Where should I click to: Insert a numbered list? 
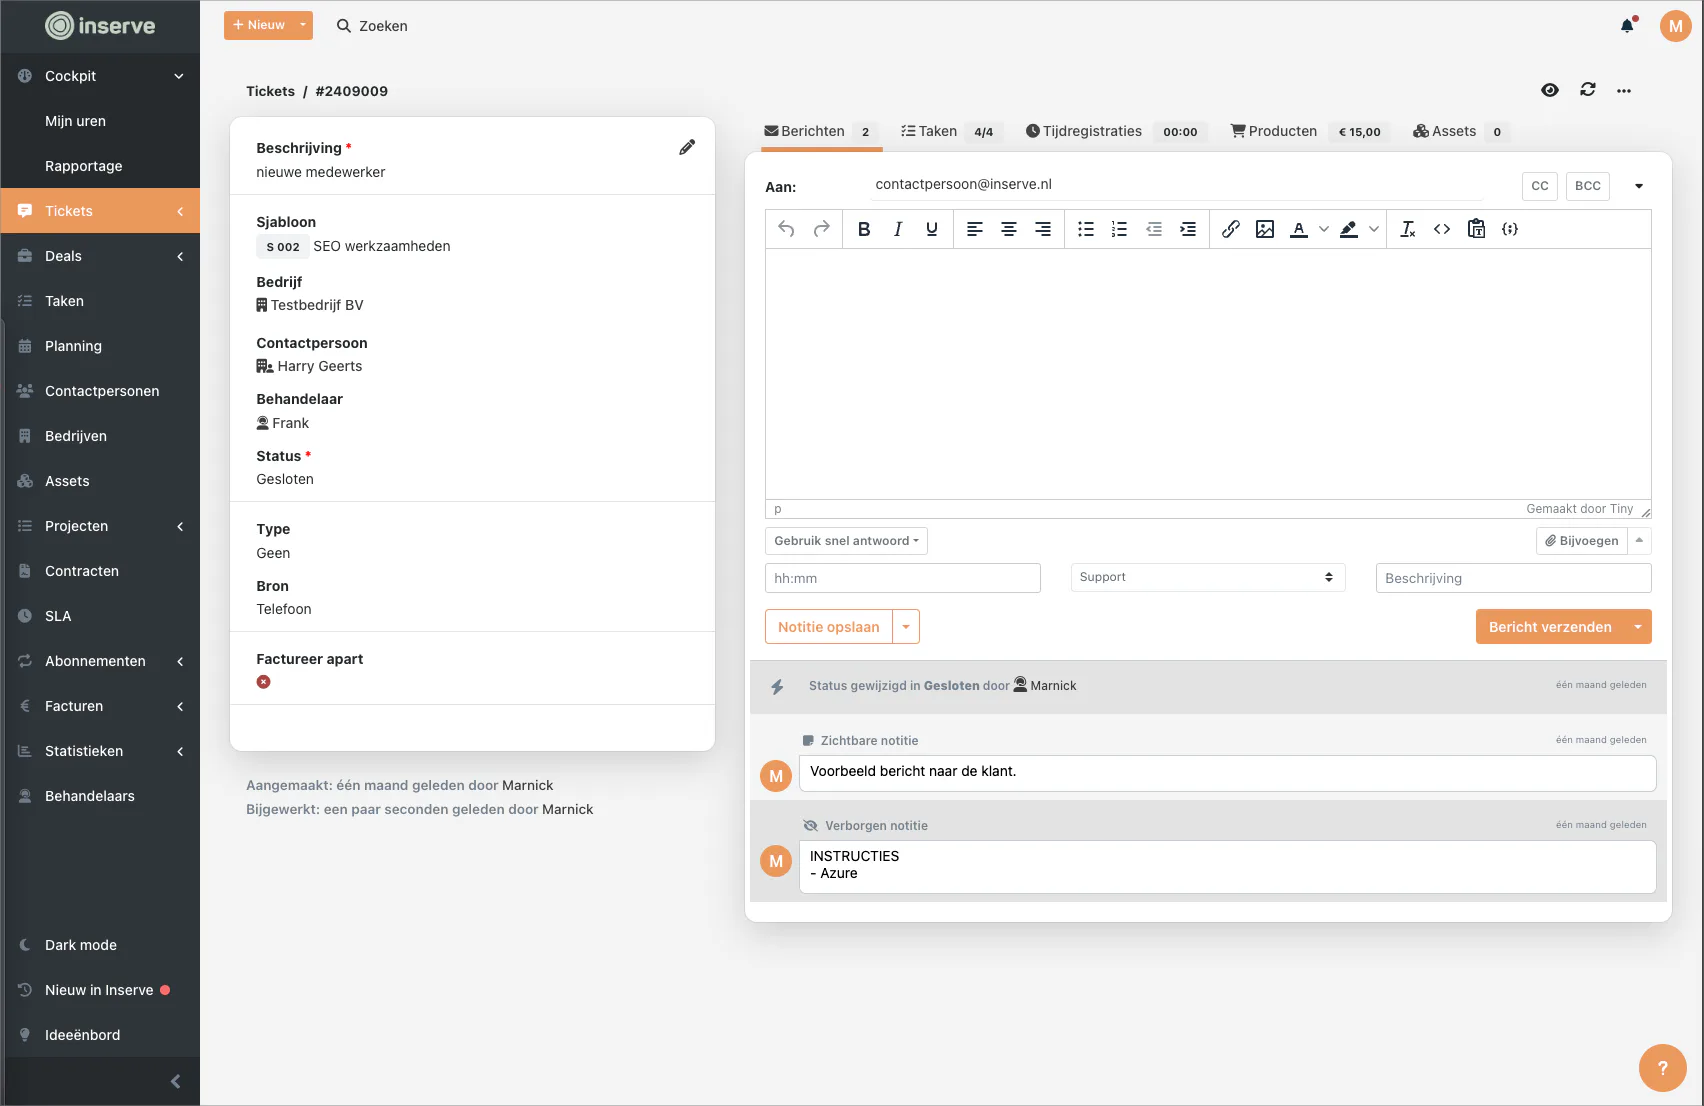point(1120,229)
